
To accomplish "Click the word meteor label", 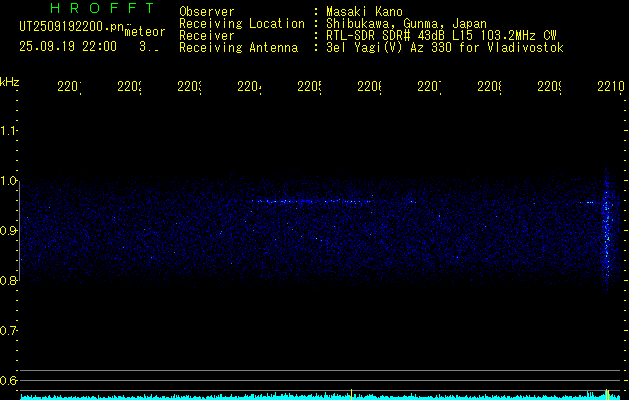I will coord(145,32).
